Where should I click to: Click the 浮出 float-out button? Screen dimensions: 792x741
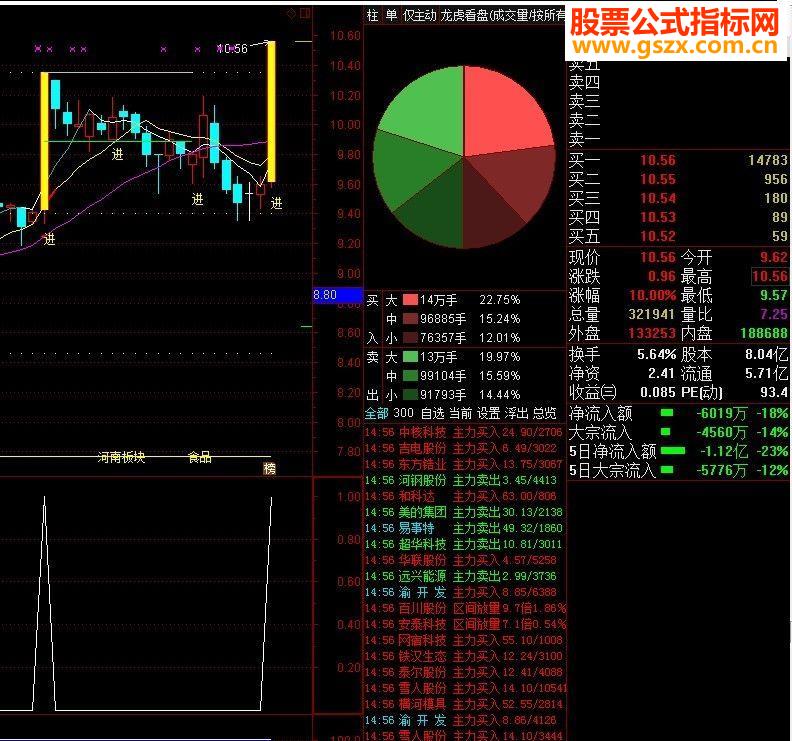coord(516,413)
